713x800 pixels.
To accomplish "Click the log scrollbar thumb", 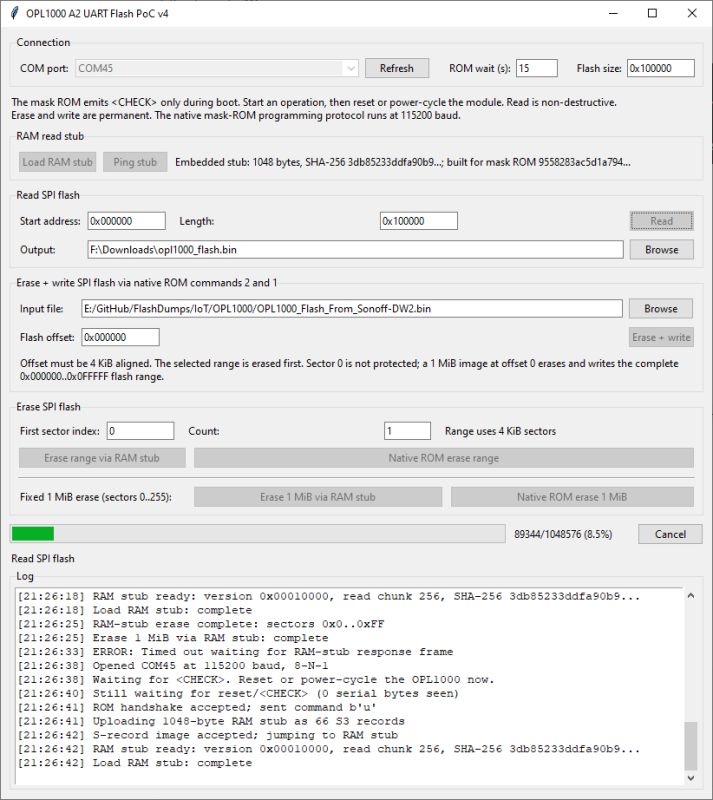I will [691, 745].
